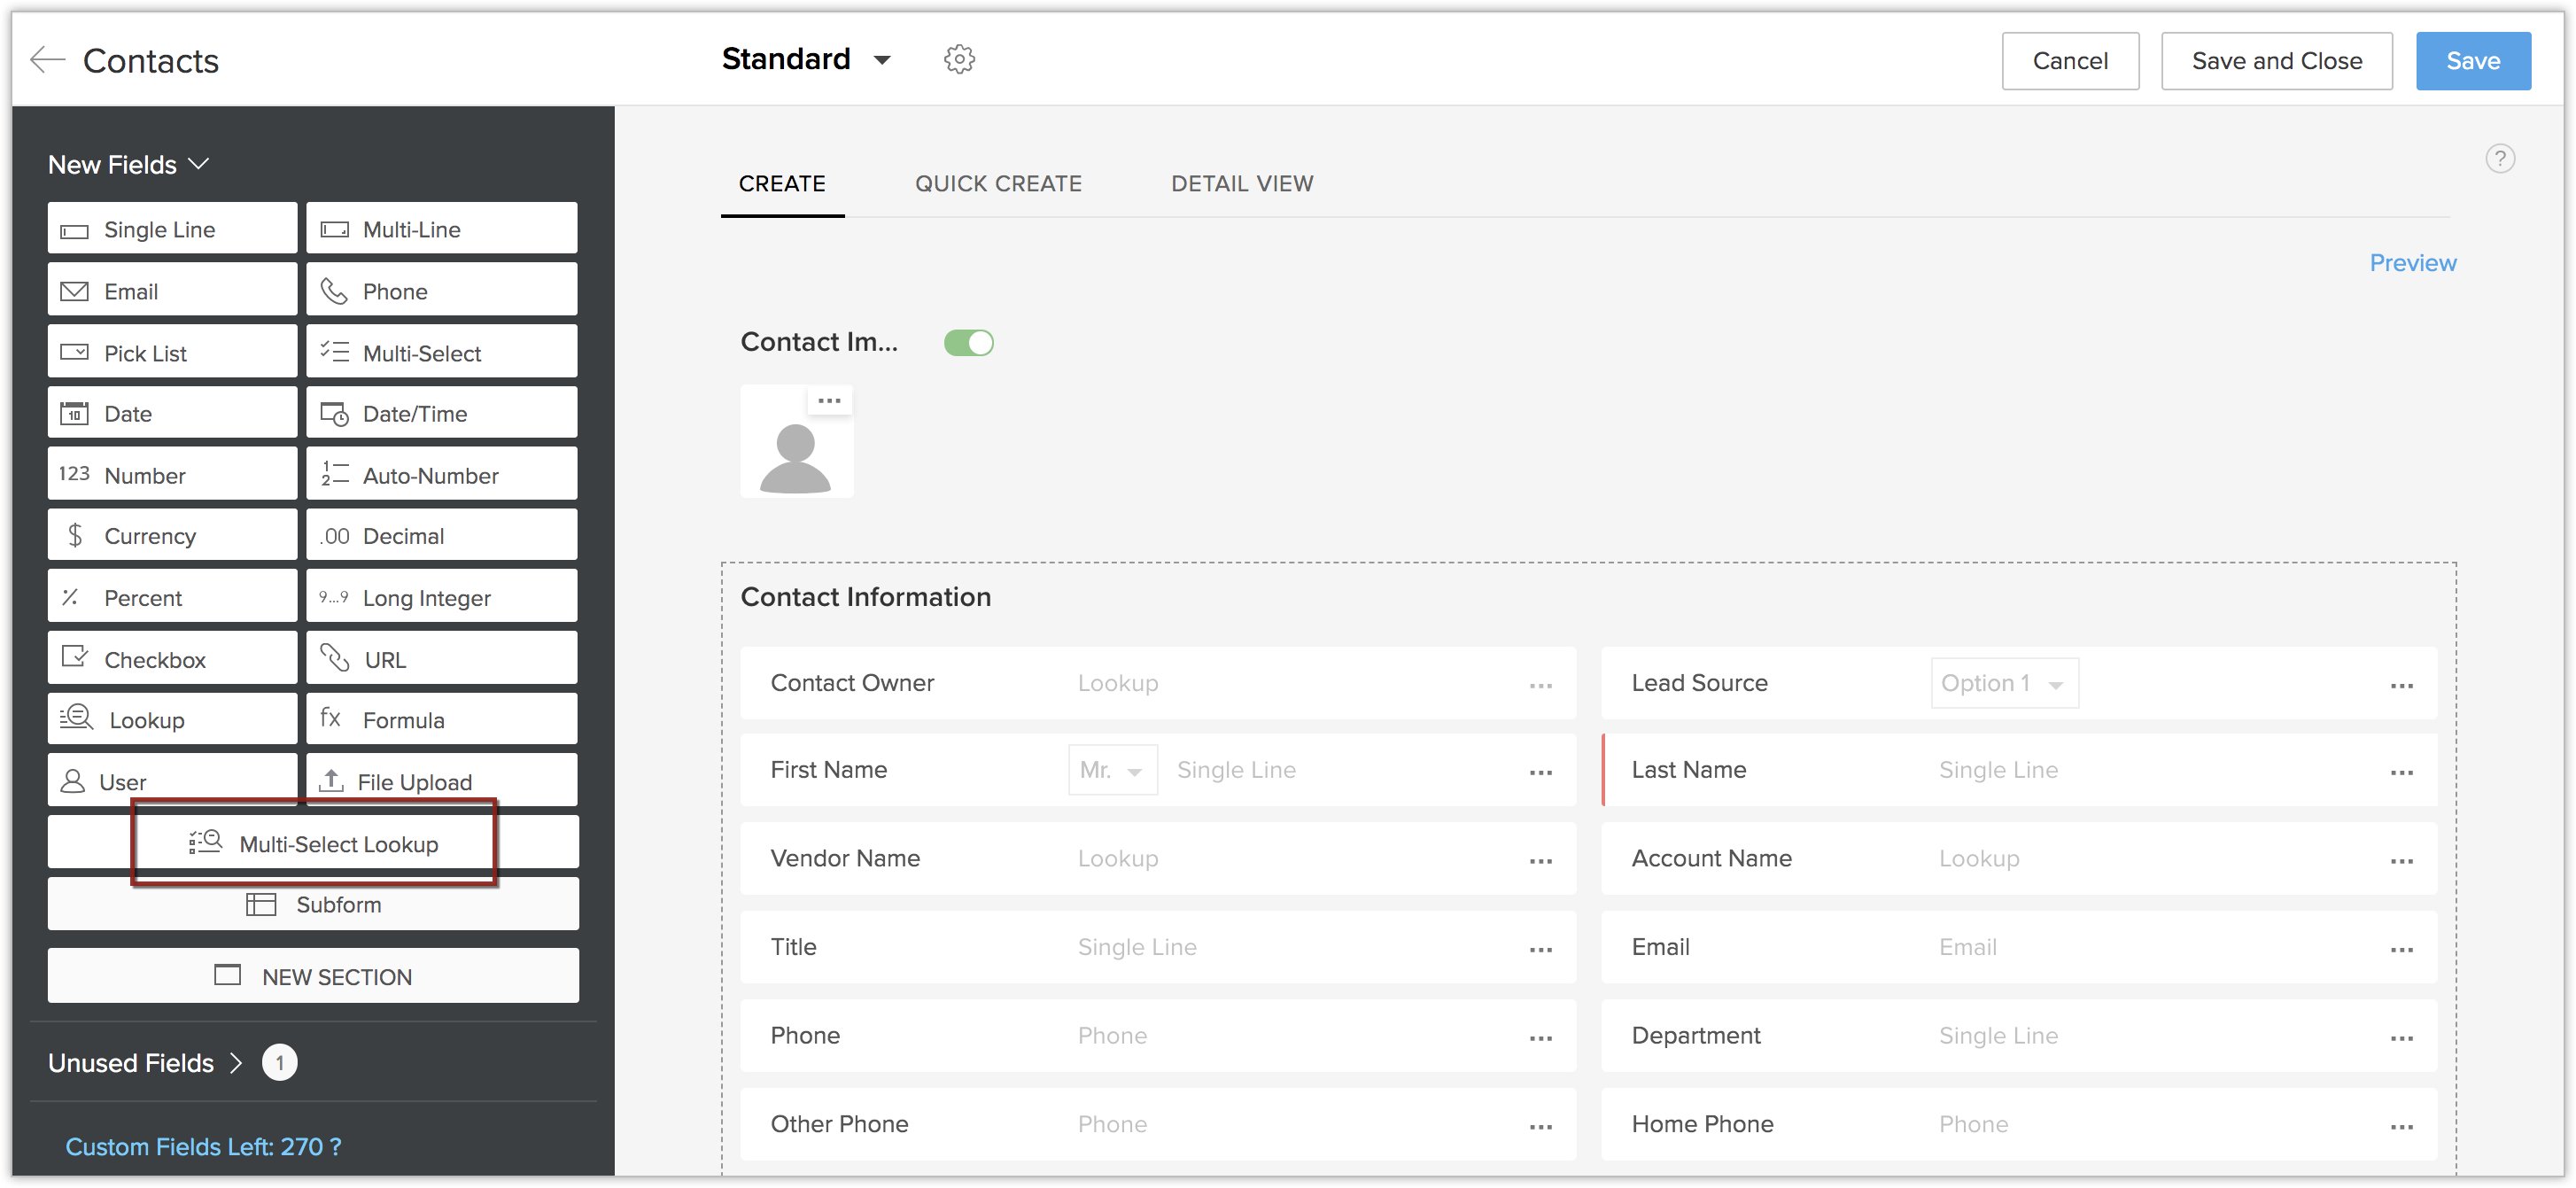Image resolution: width=2576 pixels, height=1188 pixels.
Task: Click the back arrow next to Contacts
Action: 46,60
